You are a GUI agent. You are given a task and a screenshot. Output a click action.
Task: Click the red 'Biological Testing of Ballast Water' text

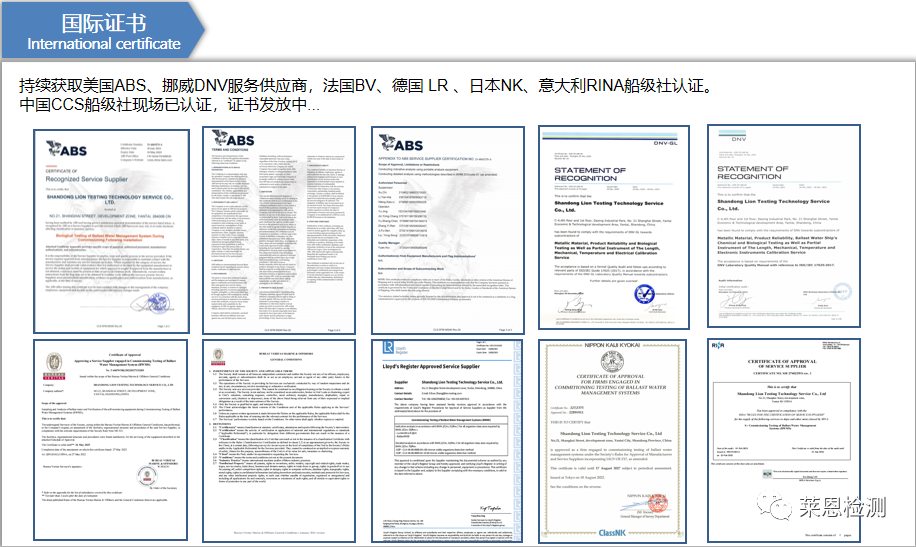[109, 237]
